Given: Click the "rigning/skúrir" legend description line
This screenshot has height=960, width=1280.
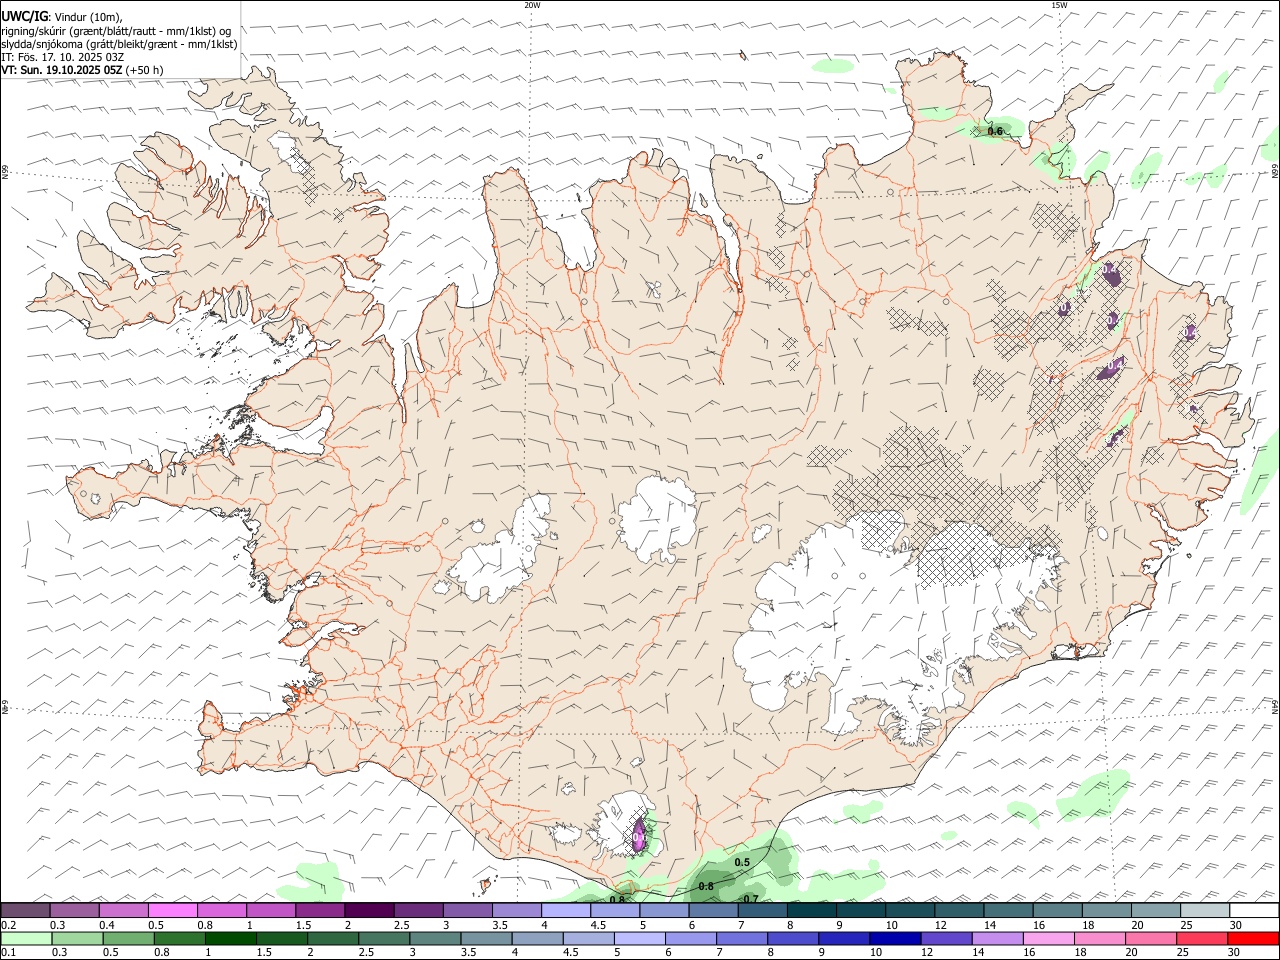Looking at the screenshot, I should coord(116,31).
